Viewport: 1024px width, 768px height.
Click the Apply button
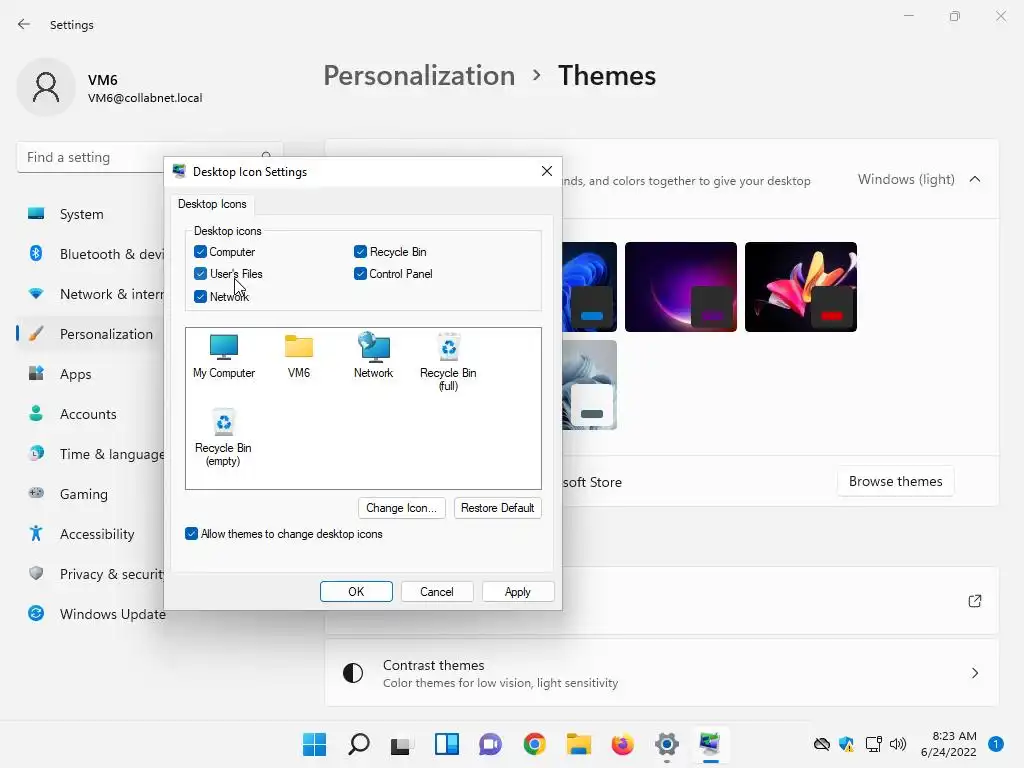point(518,592)
